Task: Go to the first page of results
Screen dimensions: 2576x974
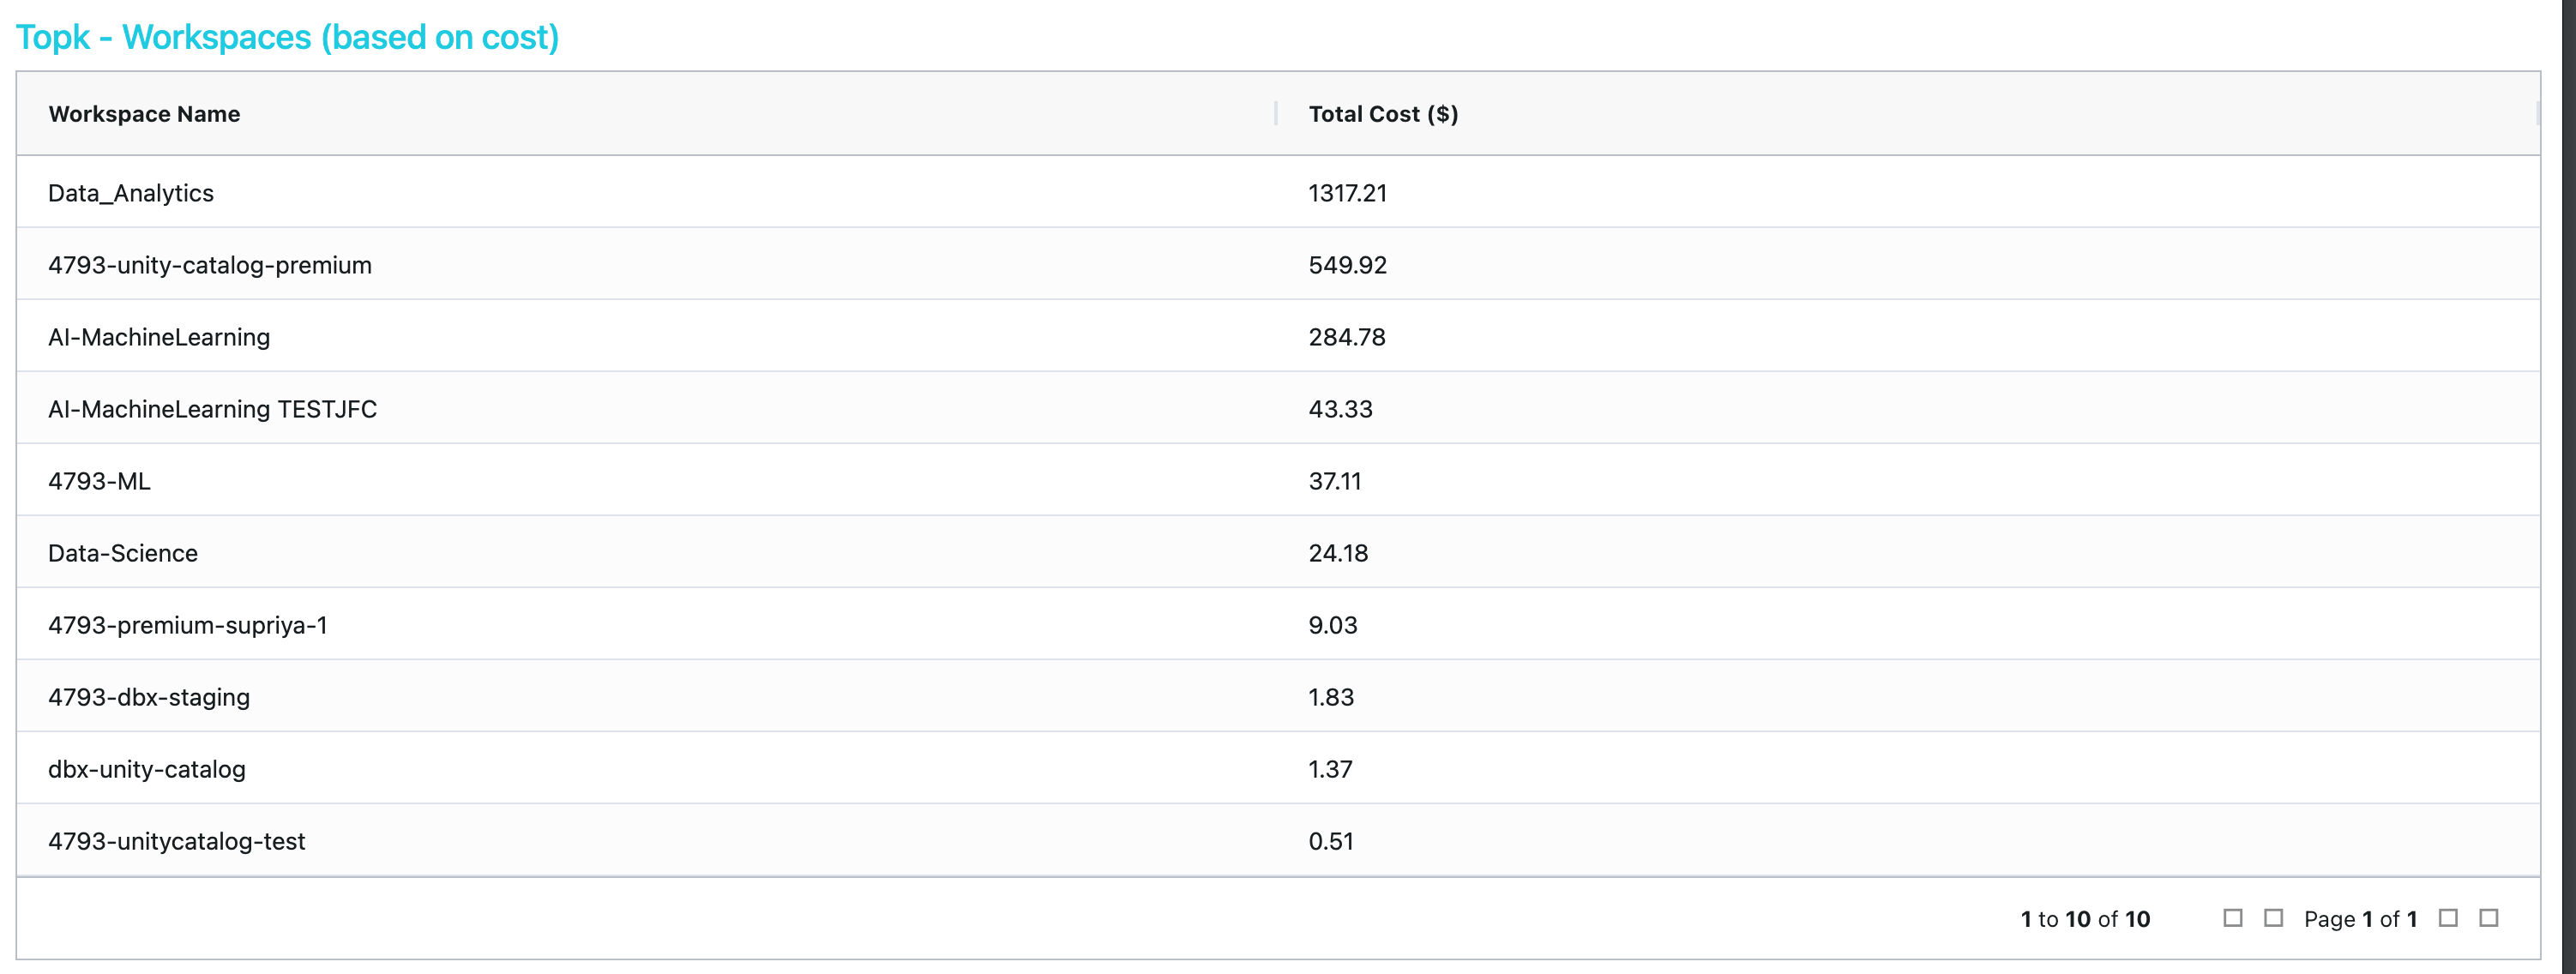Action: point(2232,918)
